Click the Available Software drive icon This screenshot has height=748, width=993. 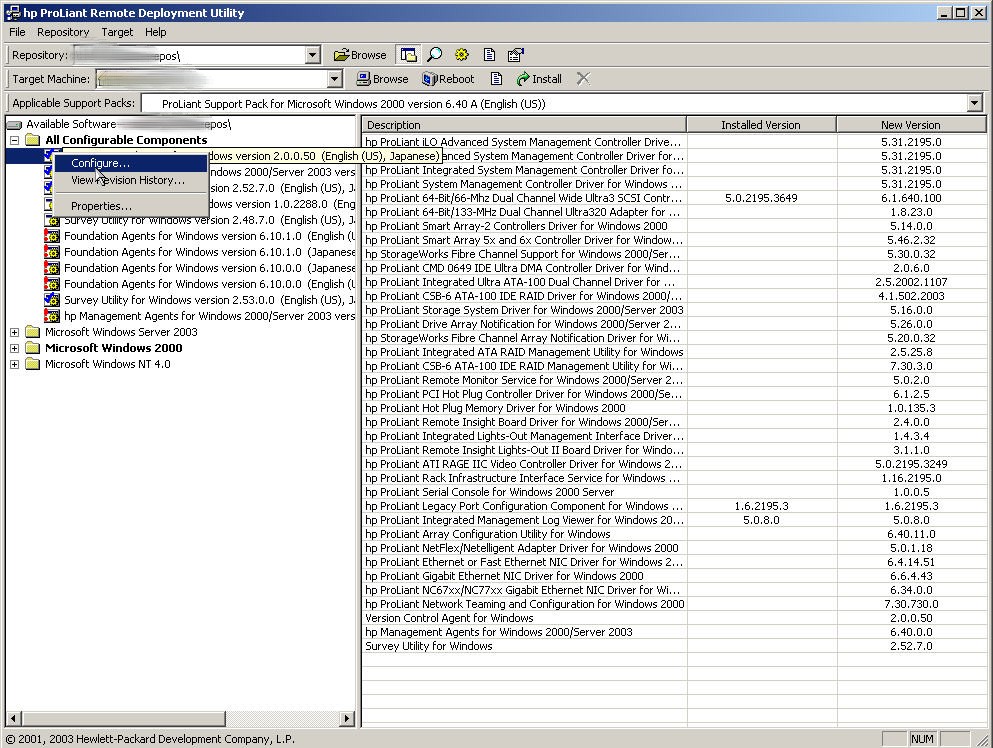coord(14,125)
